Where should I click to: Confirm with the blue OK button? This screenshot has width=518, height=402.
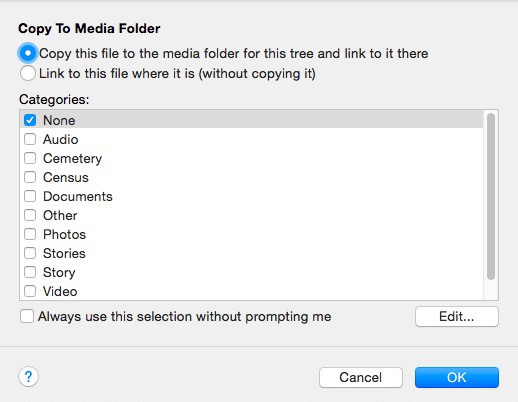[457, 377]
